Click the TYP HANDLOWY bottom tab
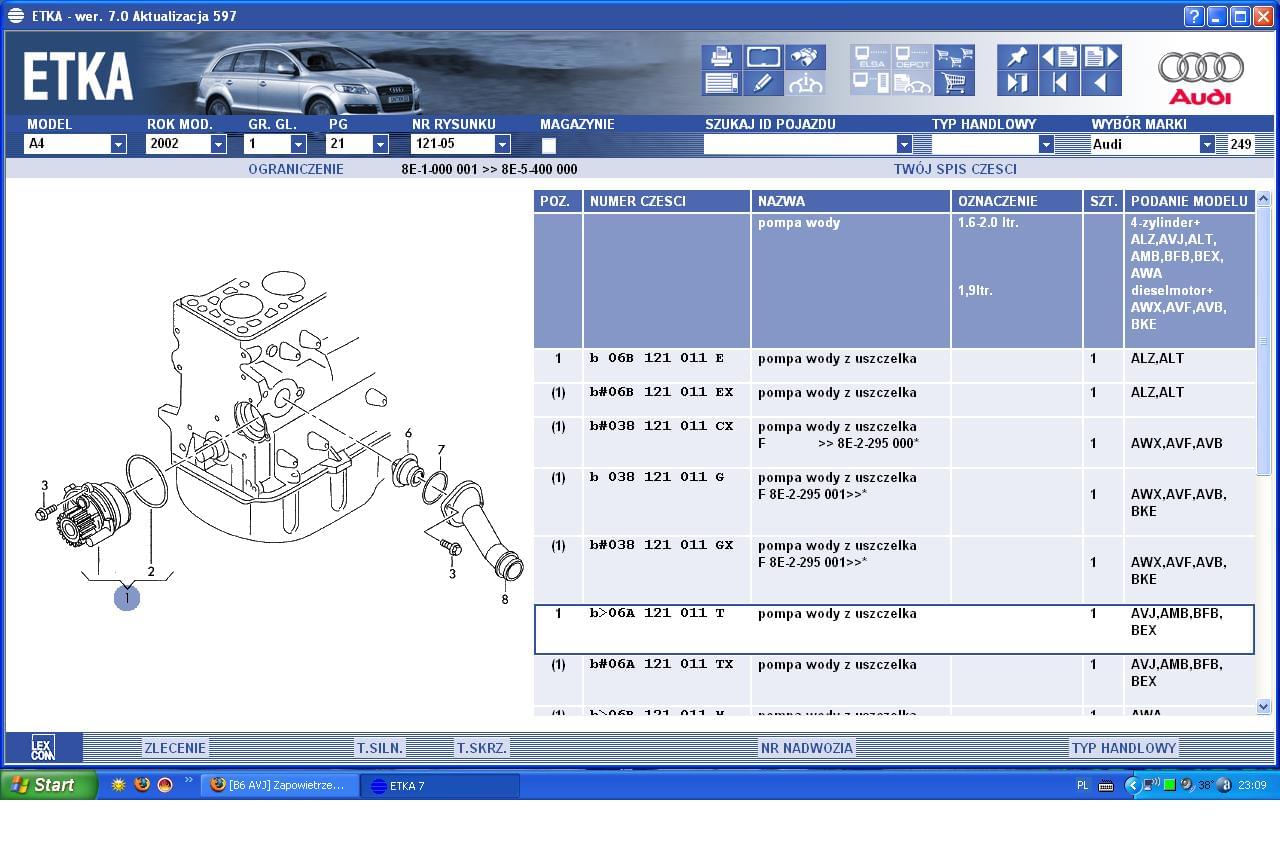The height and width of the screenshot is (862, 1280). click(x=1124, y=748)
